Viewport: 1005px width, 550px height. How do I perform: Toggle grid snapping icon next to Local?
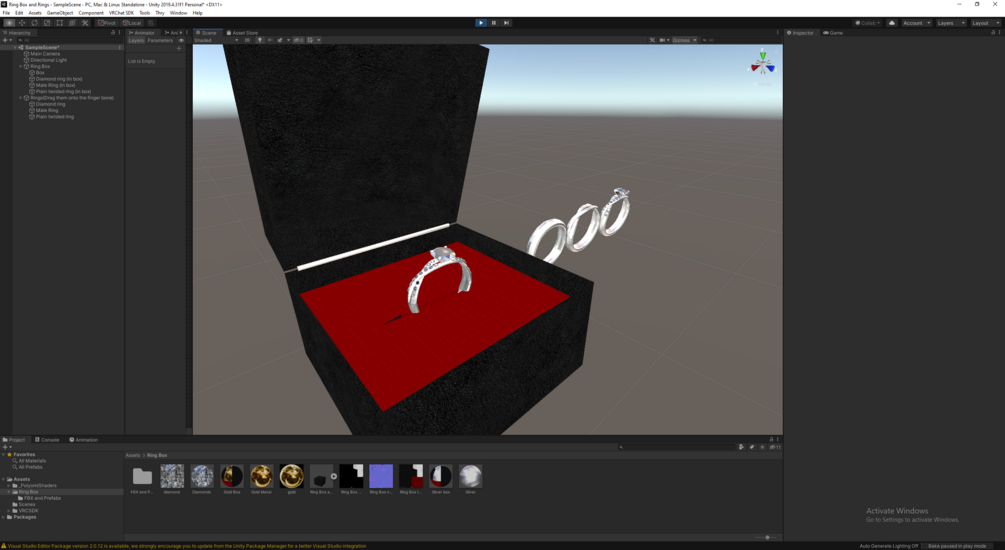pos(151,22)
